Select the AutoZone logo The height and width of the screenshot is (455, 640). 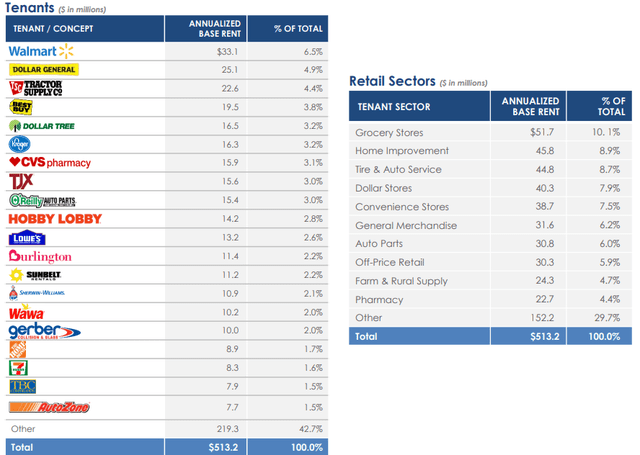tap(49, 407)
